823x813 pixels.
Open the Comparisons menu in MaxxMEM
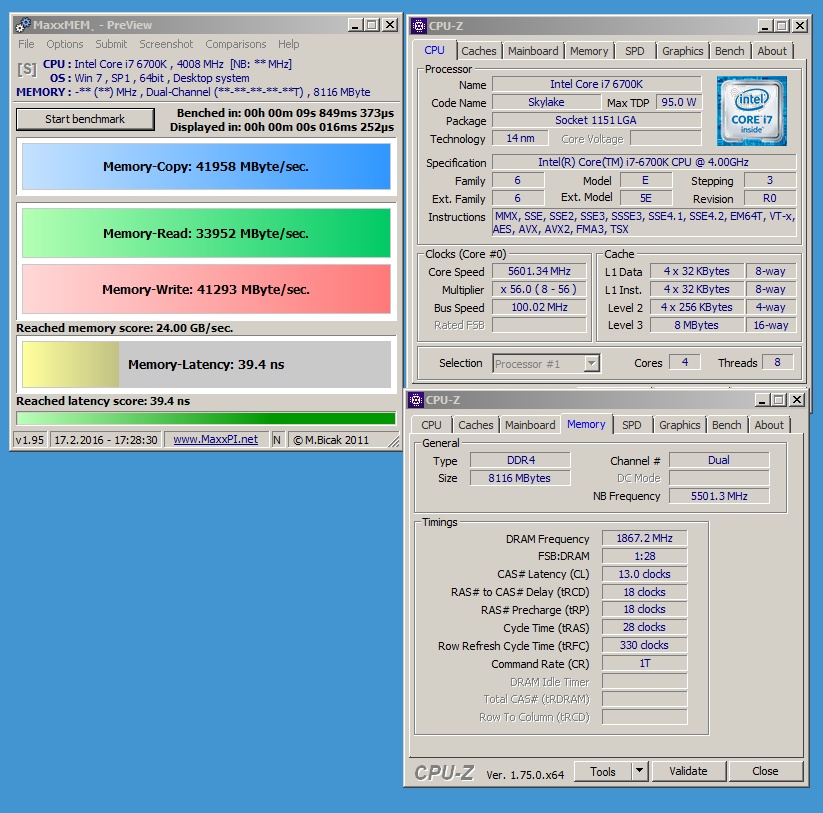pyautogui.click(x=235, y=44)
